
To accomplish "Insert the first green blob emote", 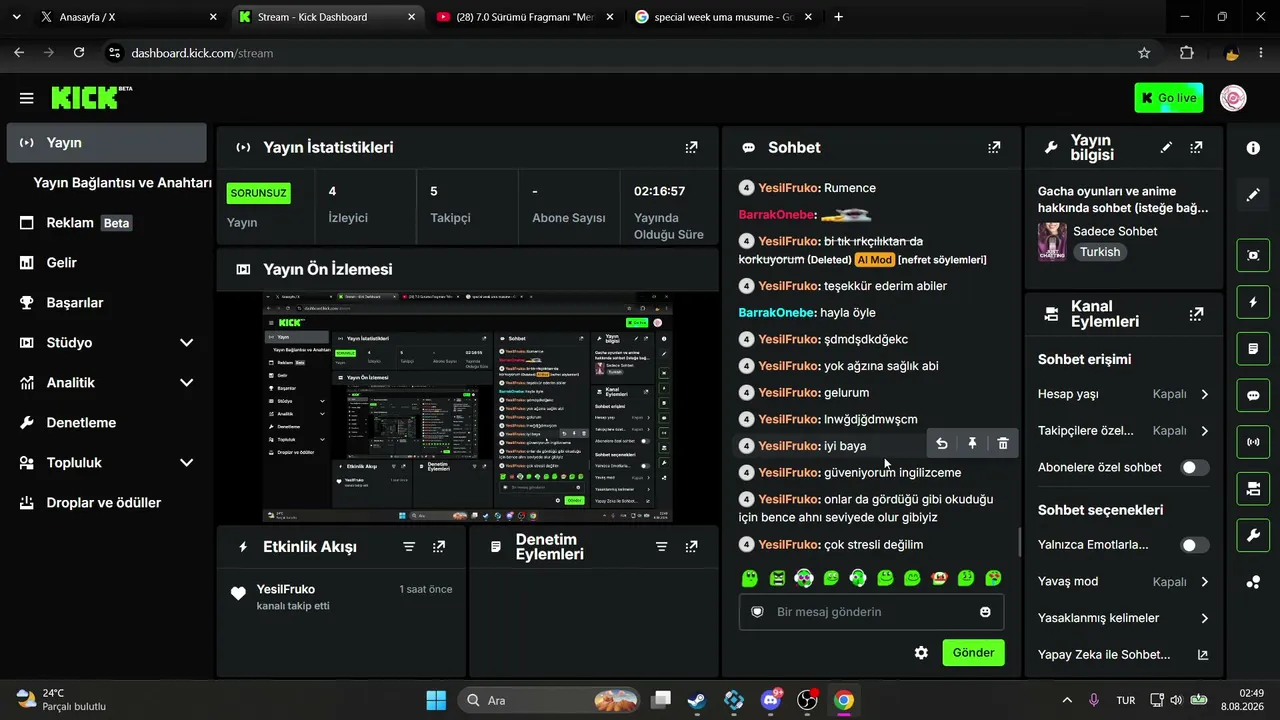I will (x=750, y=578).
